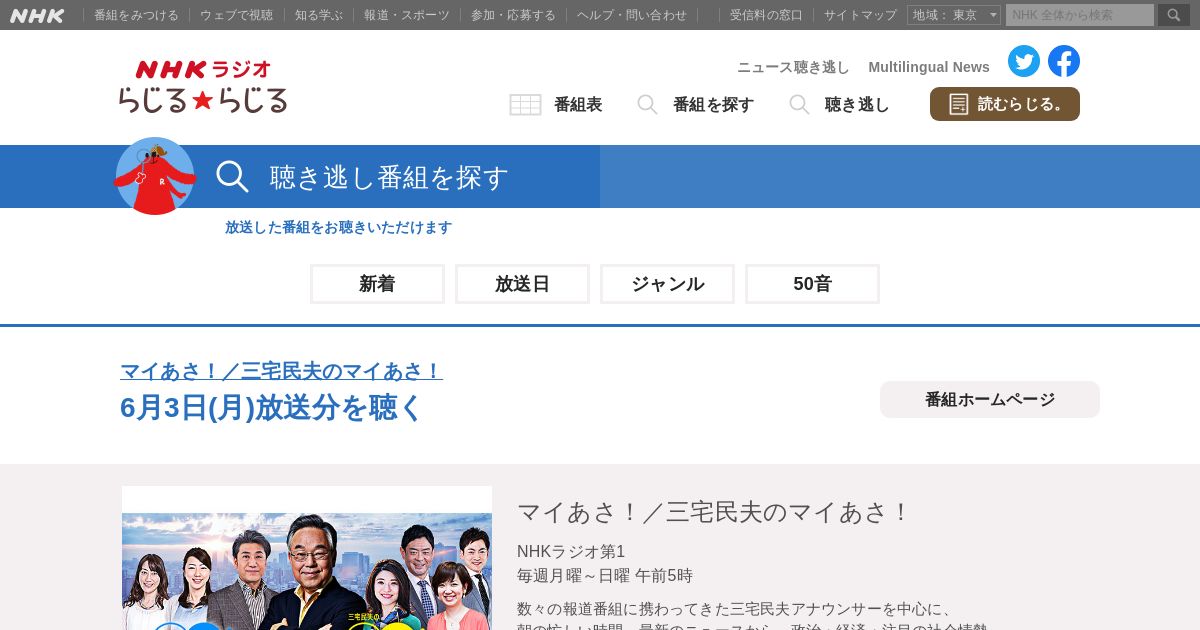The width and height of the screenshot is (1200, 630).
Task: Select the 50音 tab
Action: (x=812, y=284)
